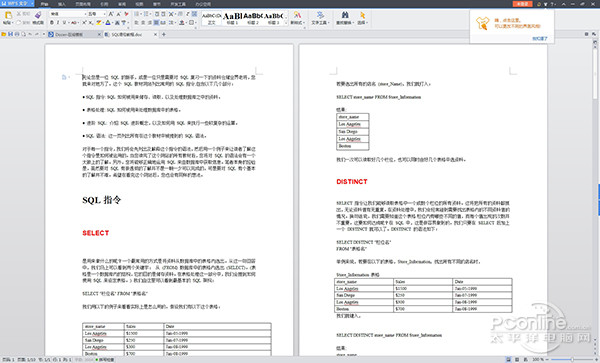Click the Select cursor tool icon
600x363 pixels.
362,15
